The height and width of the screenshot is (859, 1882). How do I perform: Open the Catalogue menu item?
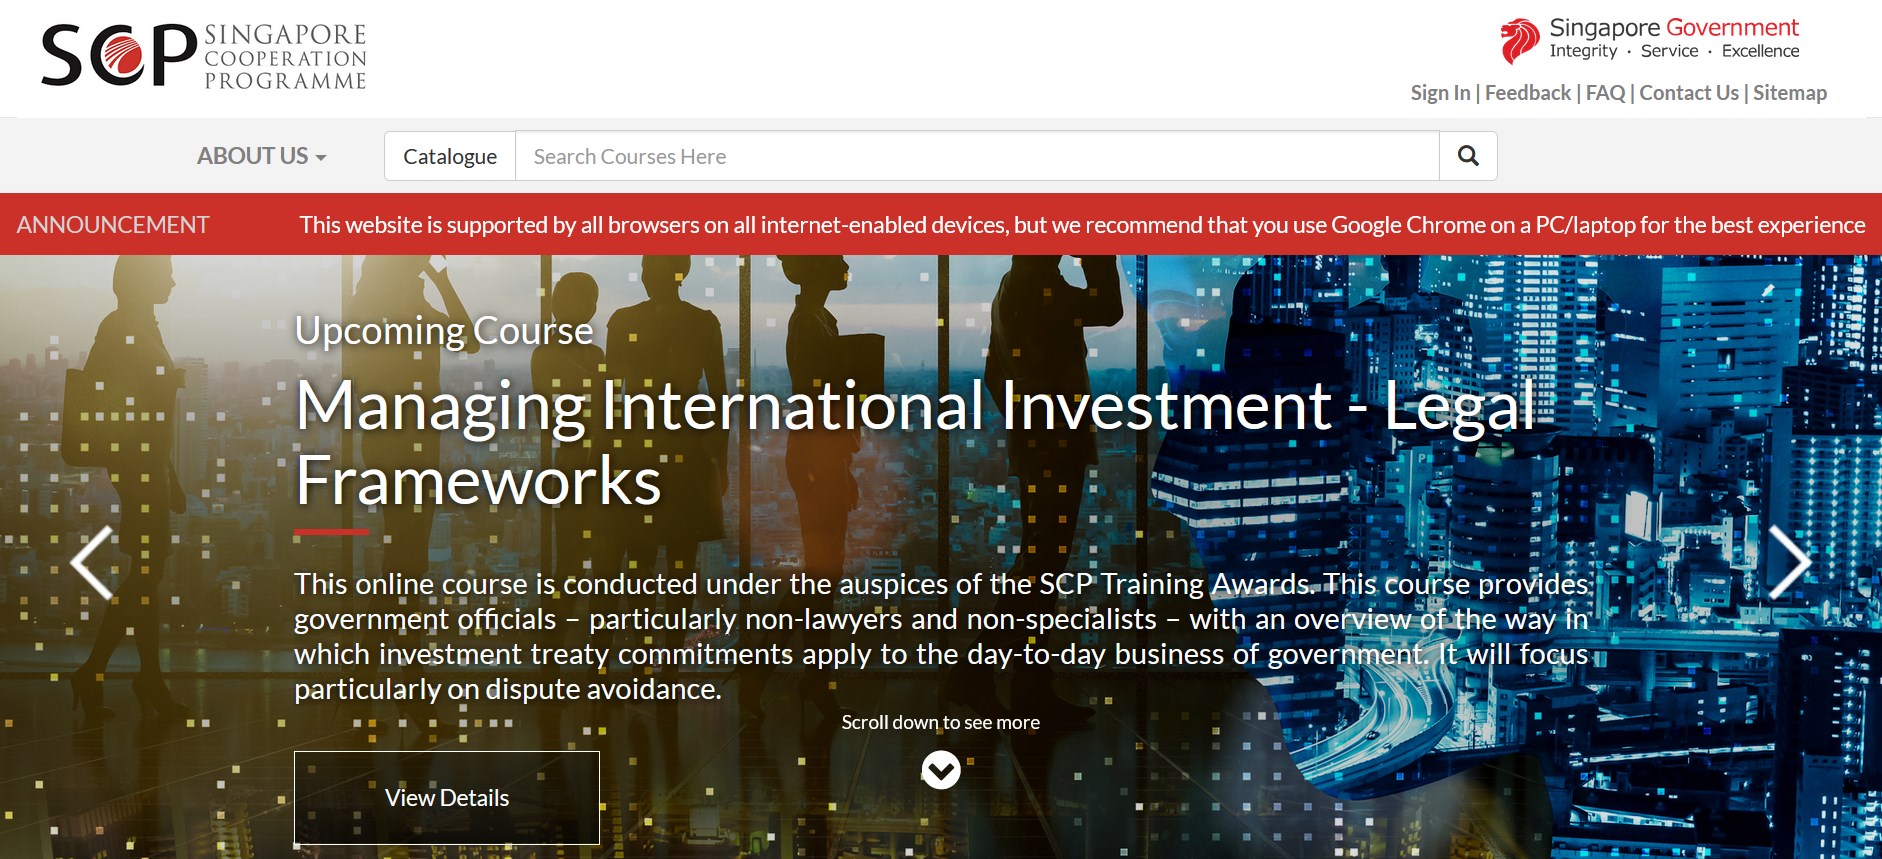point(450,156)
